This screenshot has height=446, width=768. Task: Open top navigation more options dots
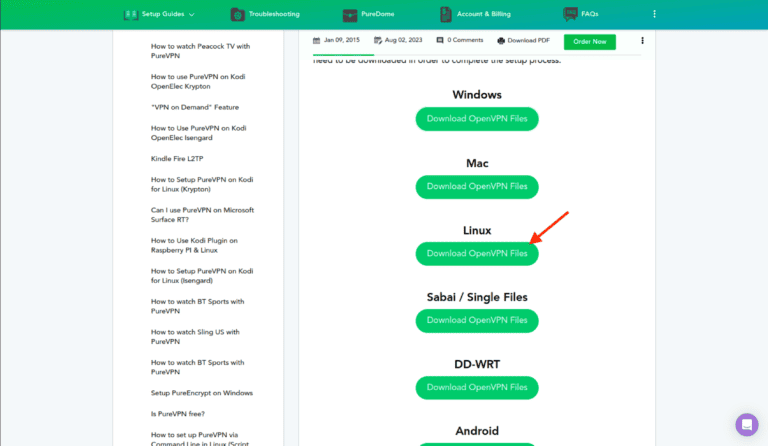coord(654,14)
